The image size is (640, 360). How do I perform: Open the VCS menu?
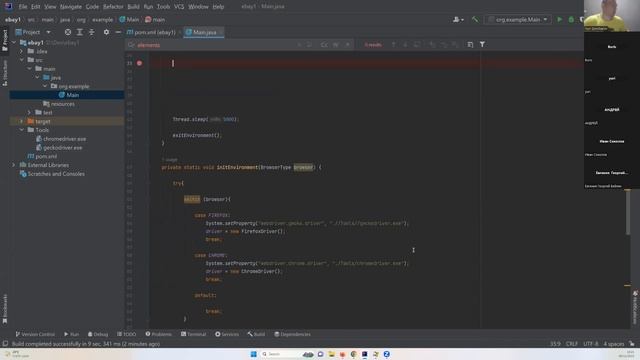[x=179, y=7]
